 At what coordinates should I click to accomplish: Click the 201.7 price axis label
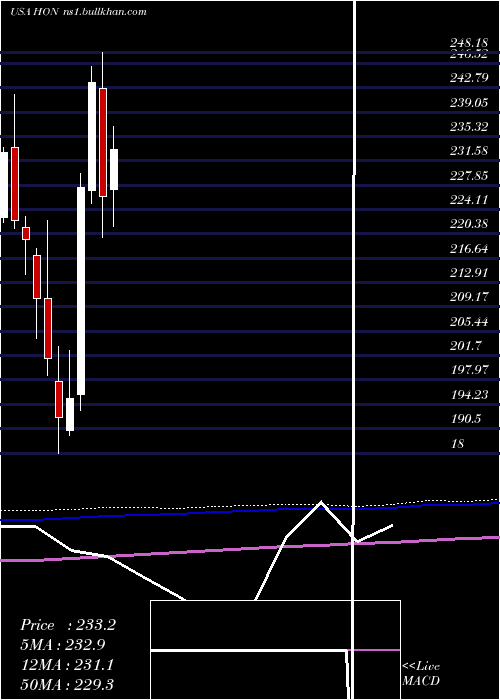465,346
